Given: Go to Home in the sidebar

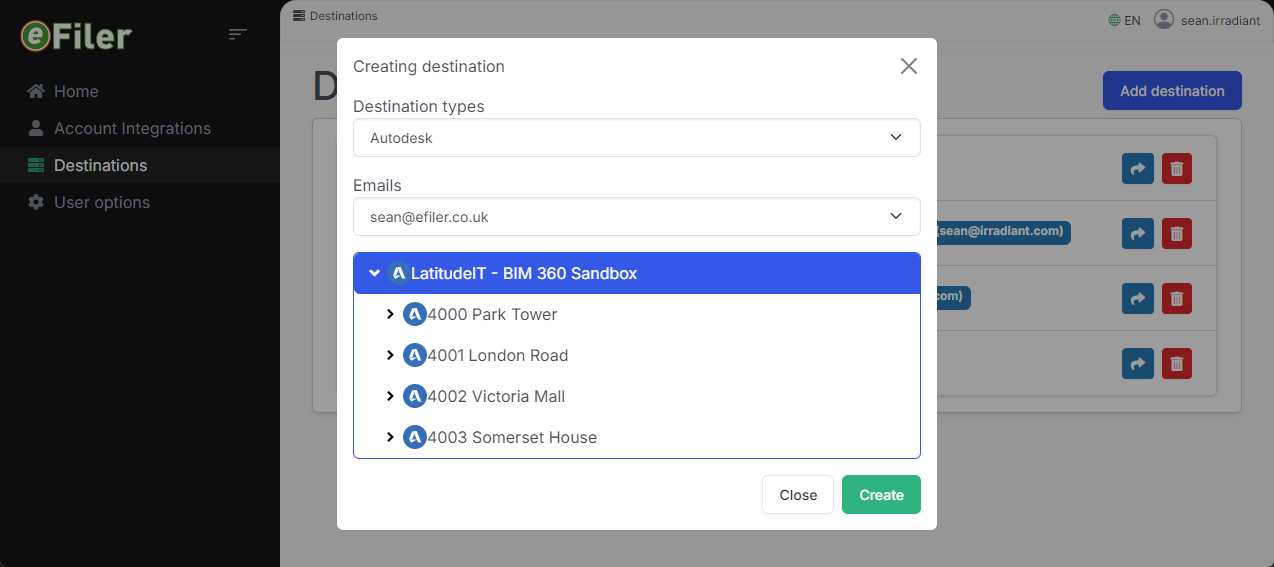Looking at the screenshot, I should (x=76, y=91).
